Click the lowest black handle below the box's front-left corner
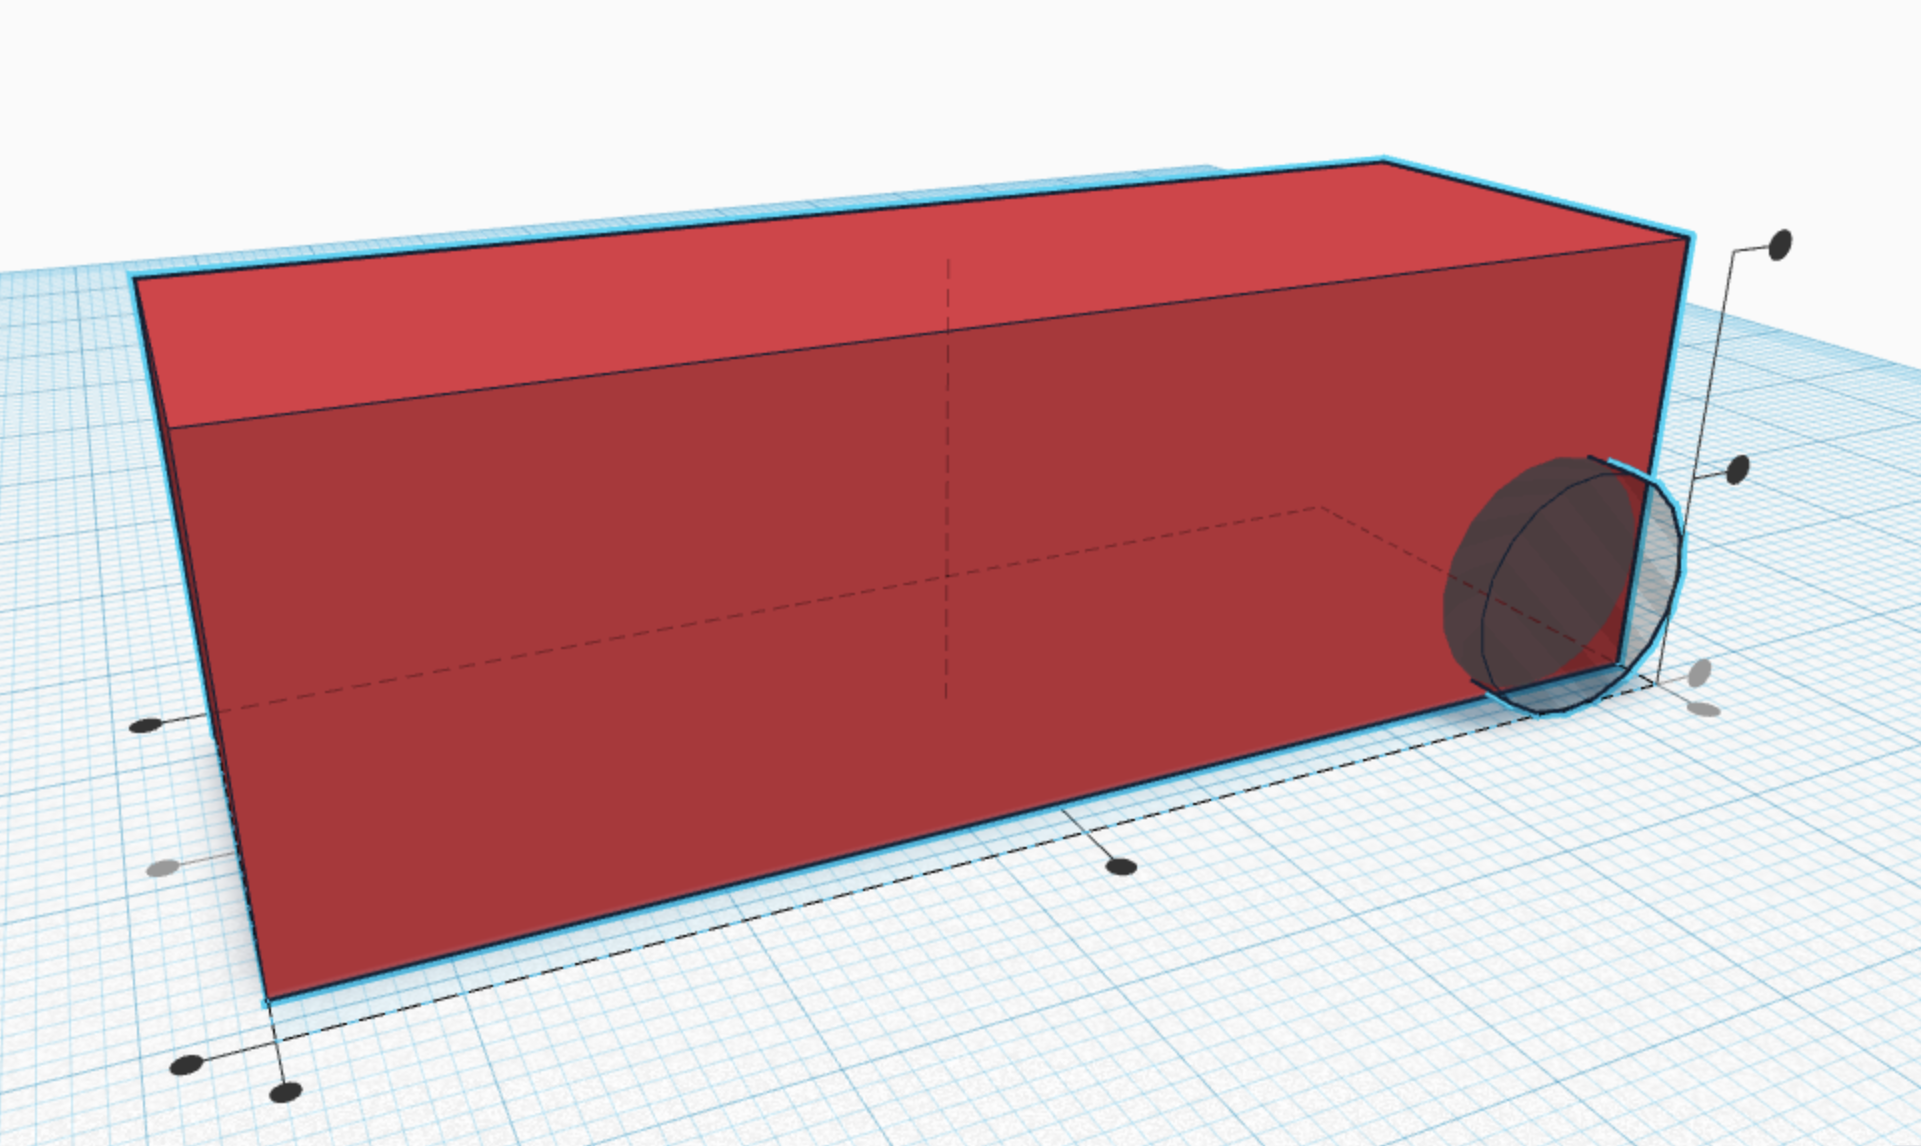 [x=286, y=1093]
